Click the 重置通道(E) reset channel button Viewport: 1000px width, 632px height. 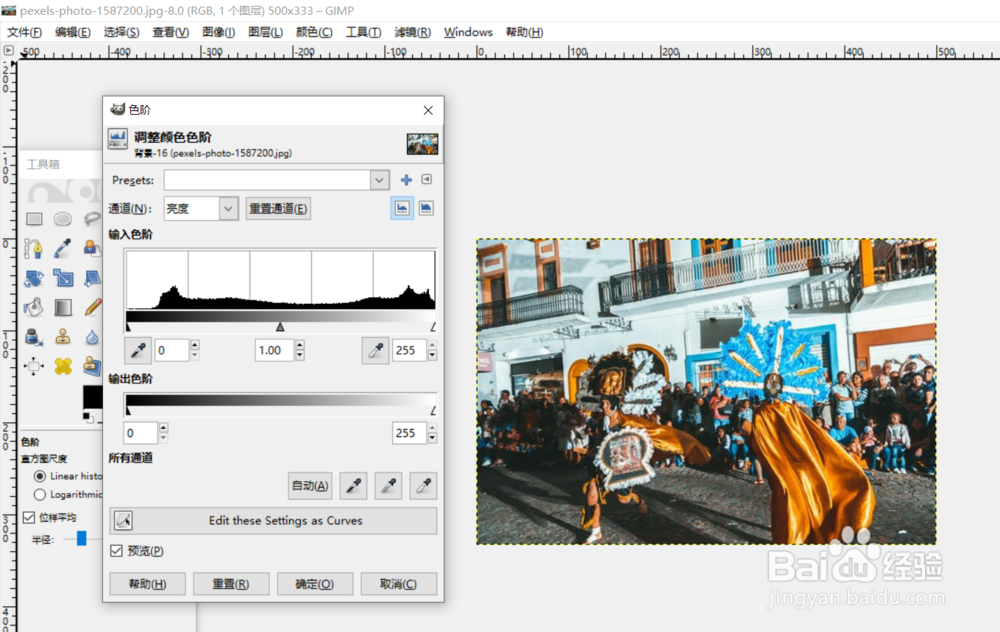click(278, 209)
